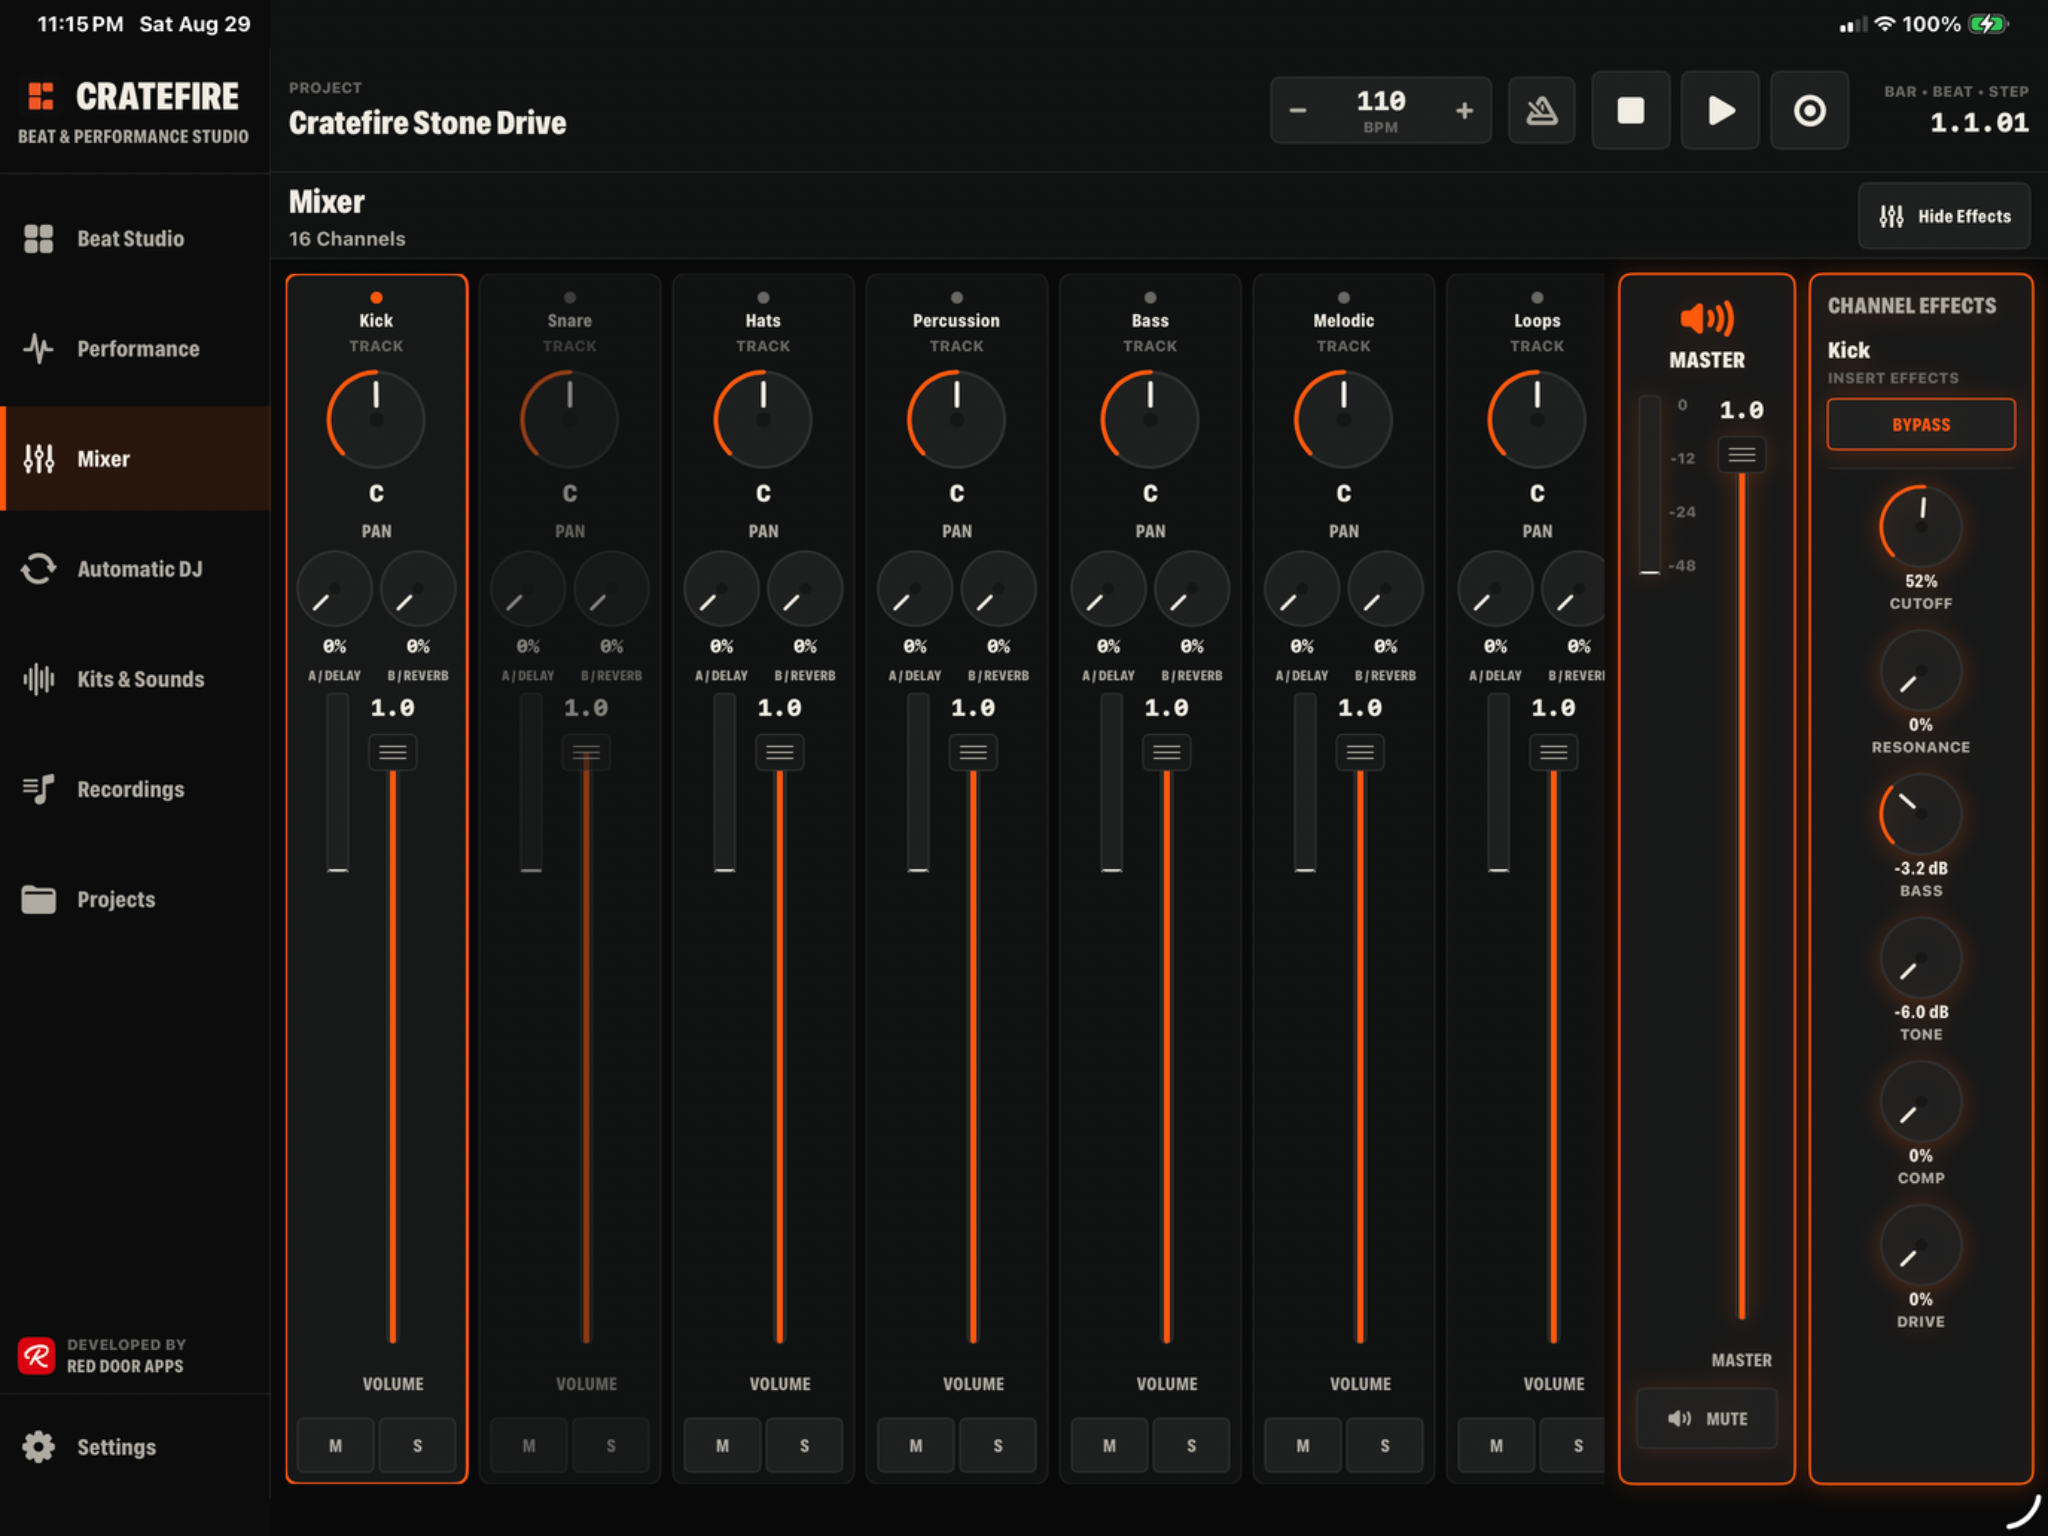Click the master speaker icon
2048x1536 pixels.
1707,319
